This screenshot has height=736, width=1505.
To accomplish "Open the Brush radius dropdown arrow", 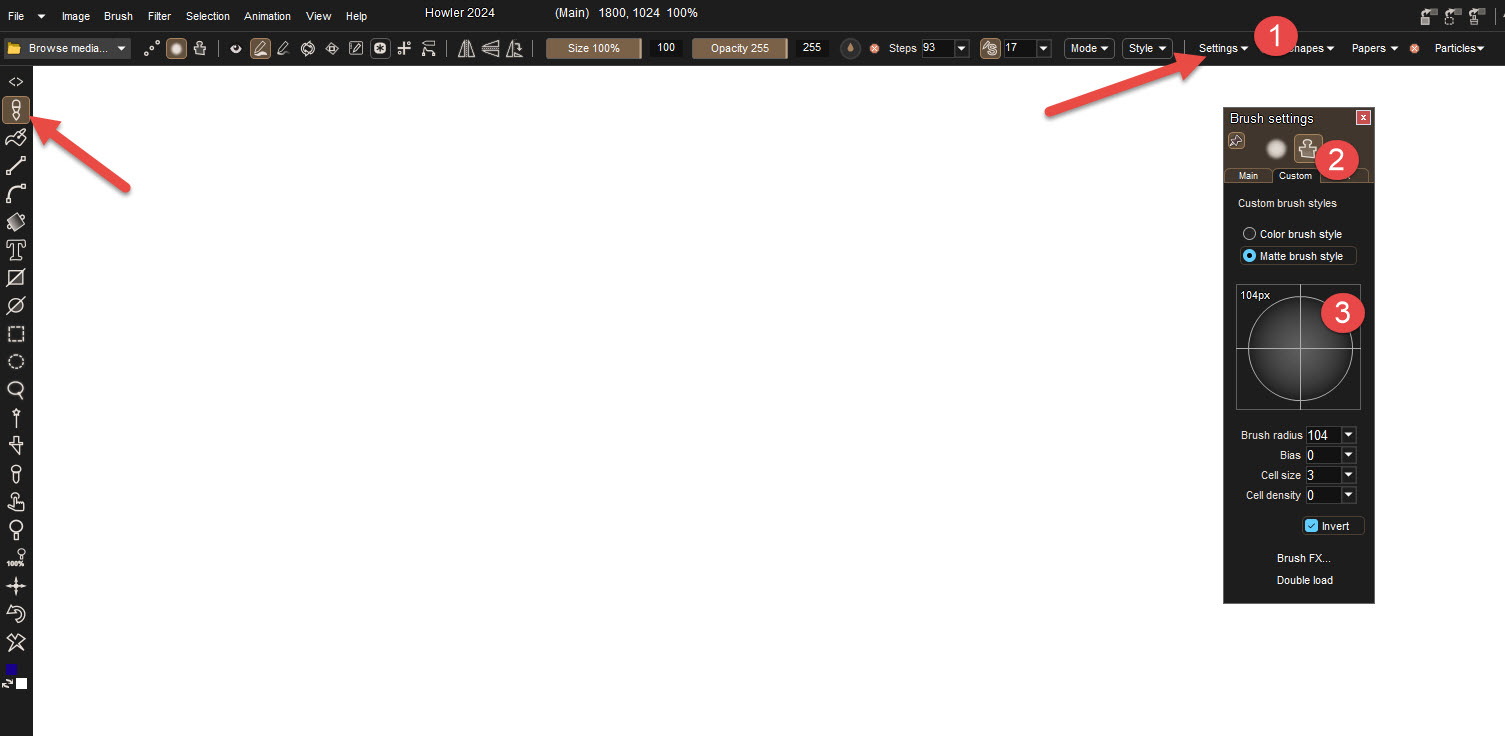I will click(1349, 435).
